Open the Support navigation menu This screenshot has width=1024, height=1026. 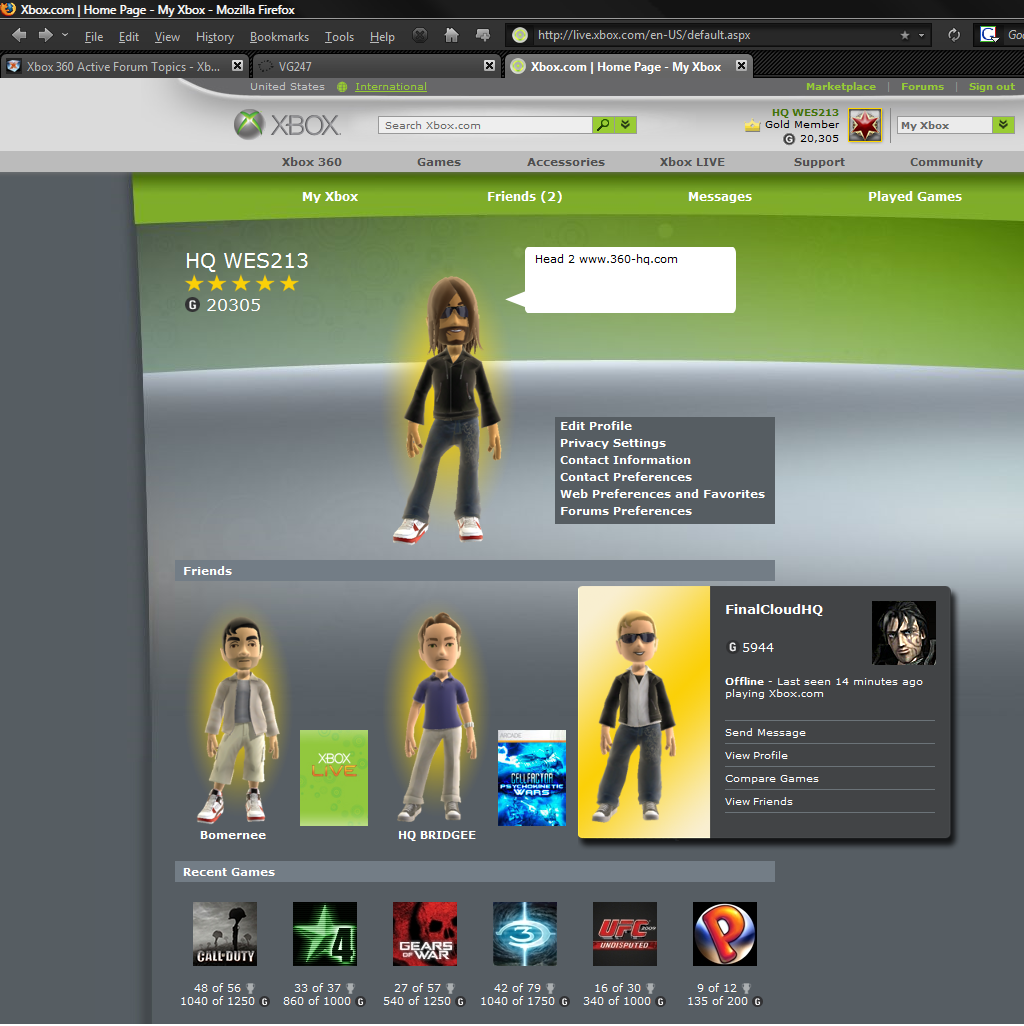(x=819, y=162)
